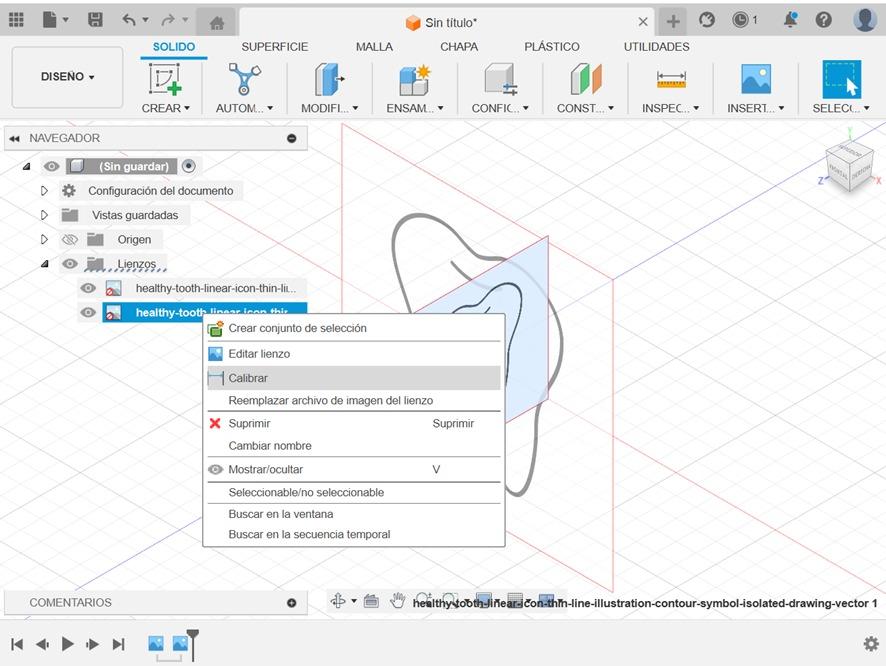
Task: Click the Create Sketch icon
Action: 165,79
